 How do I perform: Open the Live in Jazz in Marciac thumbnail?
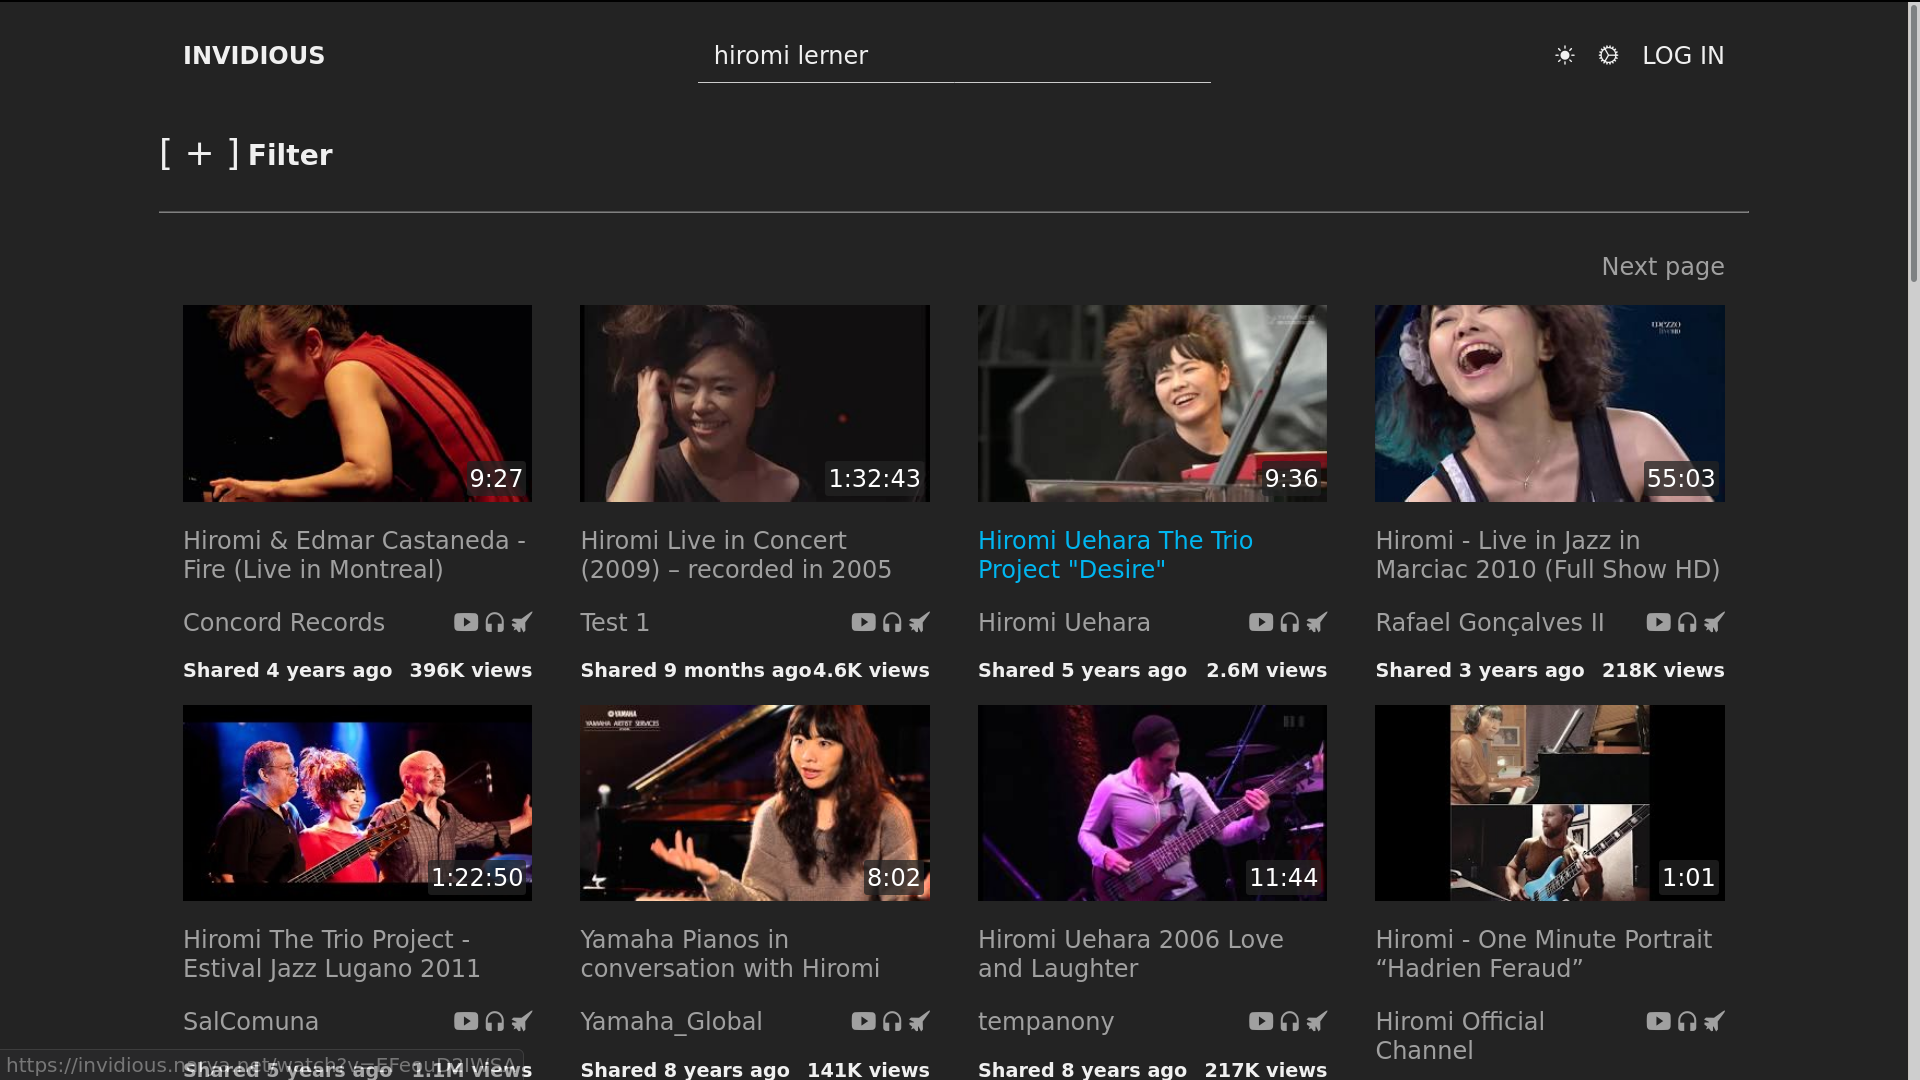(1549, 403)
